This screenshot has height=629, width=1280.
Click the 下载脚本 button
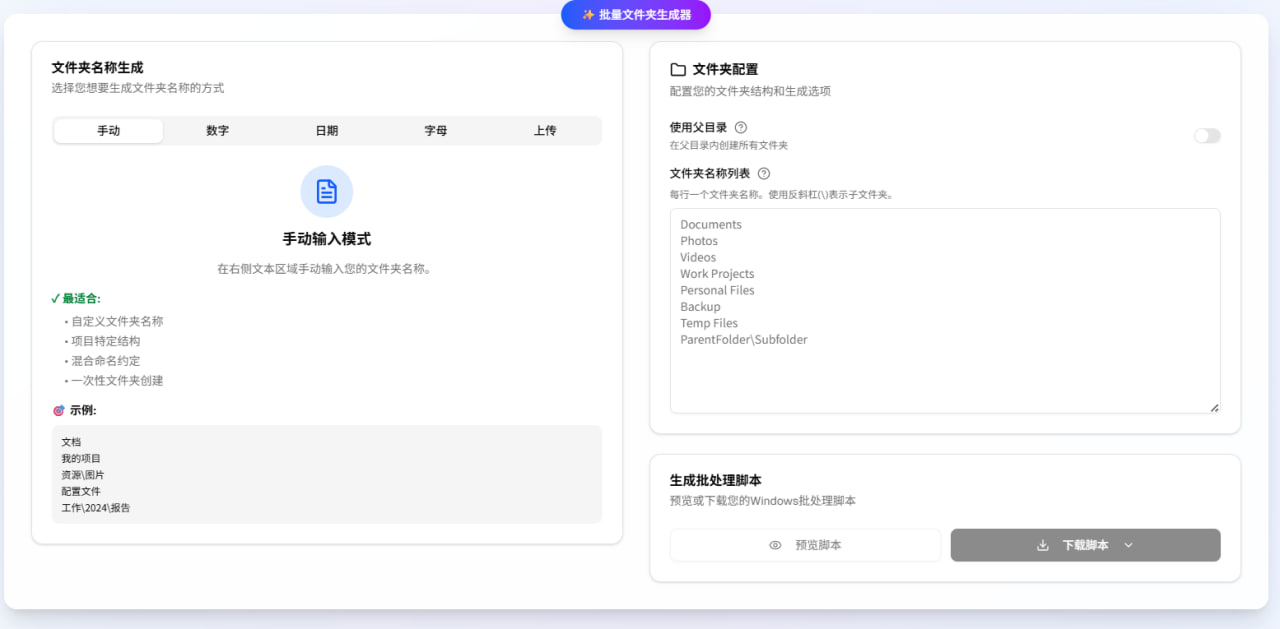pos(1085,545)
